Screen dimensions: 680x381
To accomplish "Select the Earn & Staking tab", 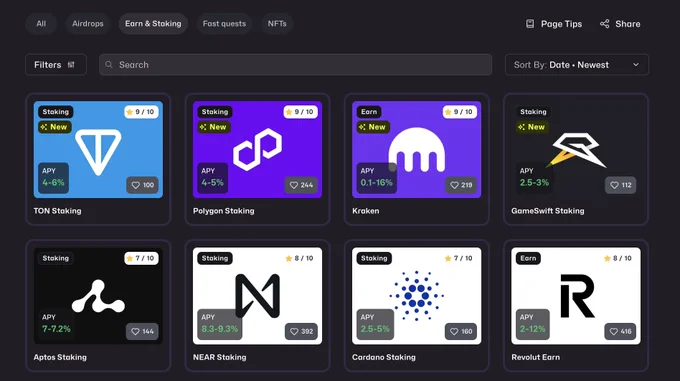I will coord(153,24).
